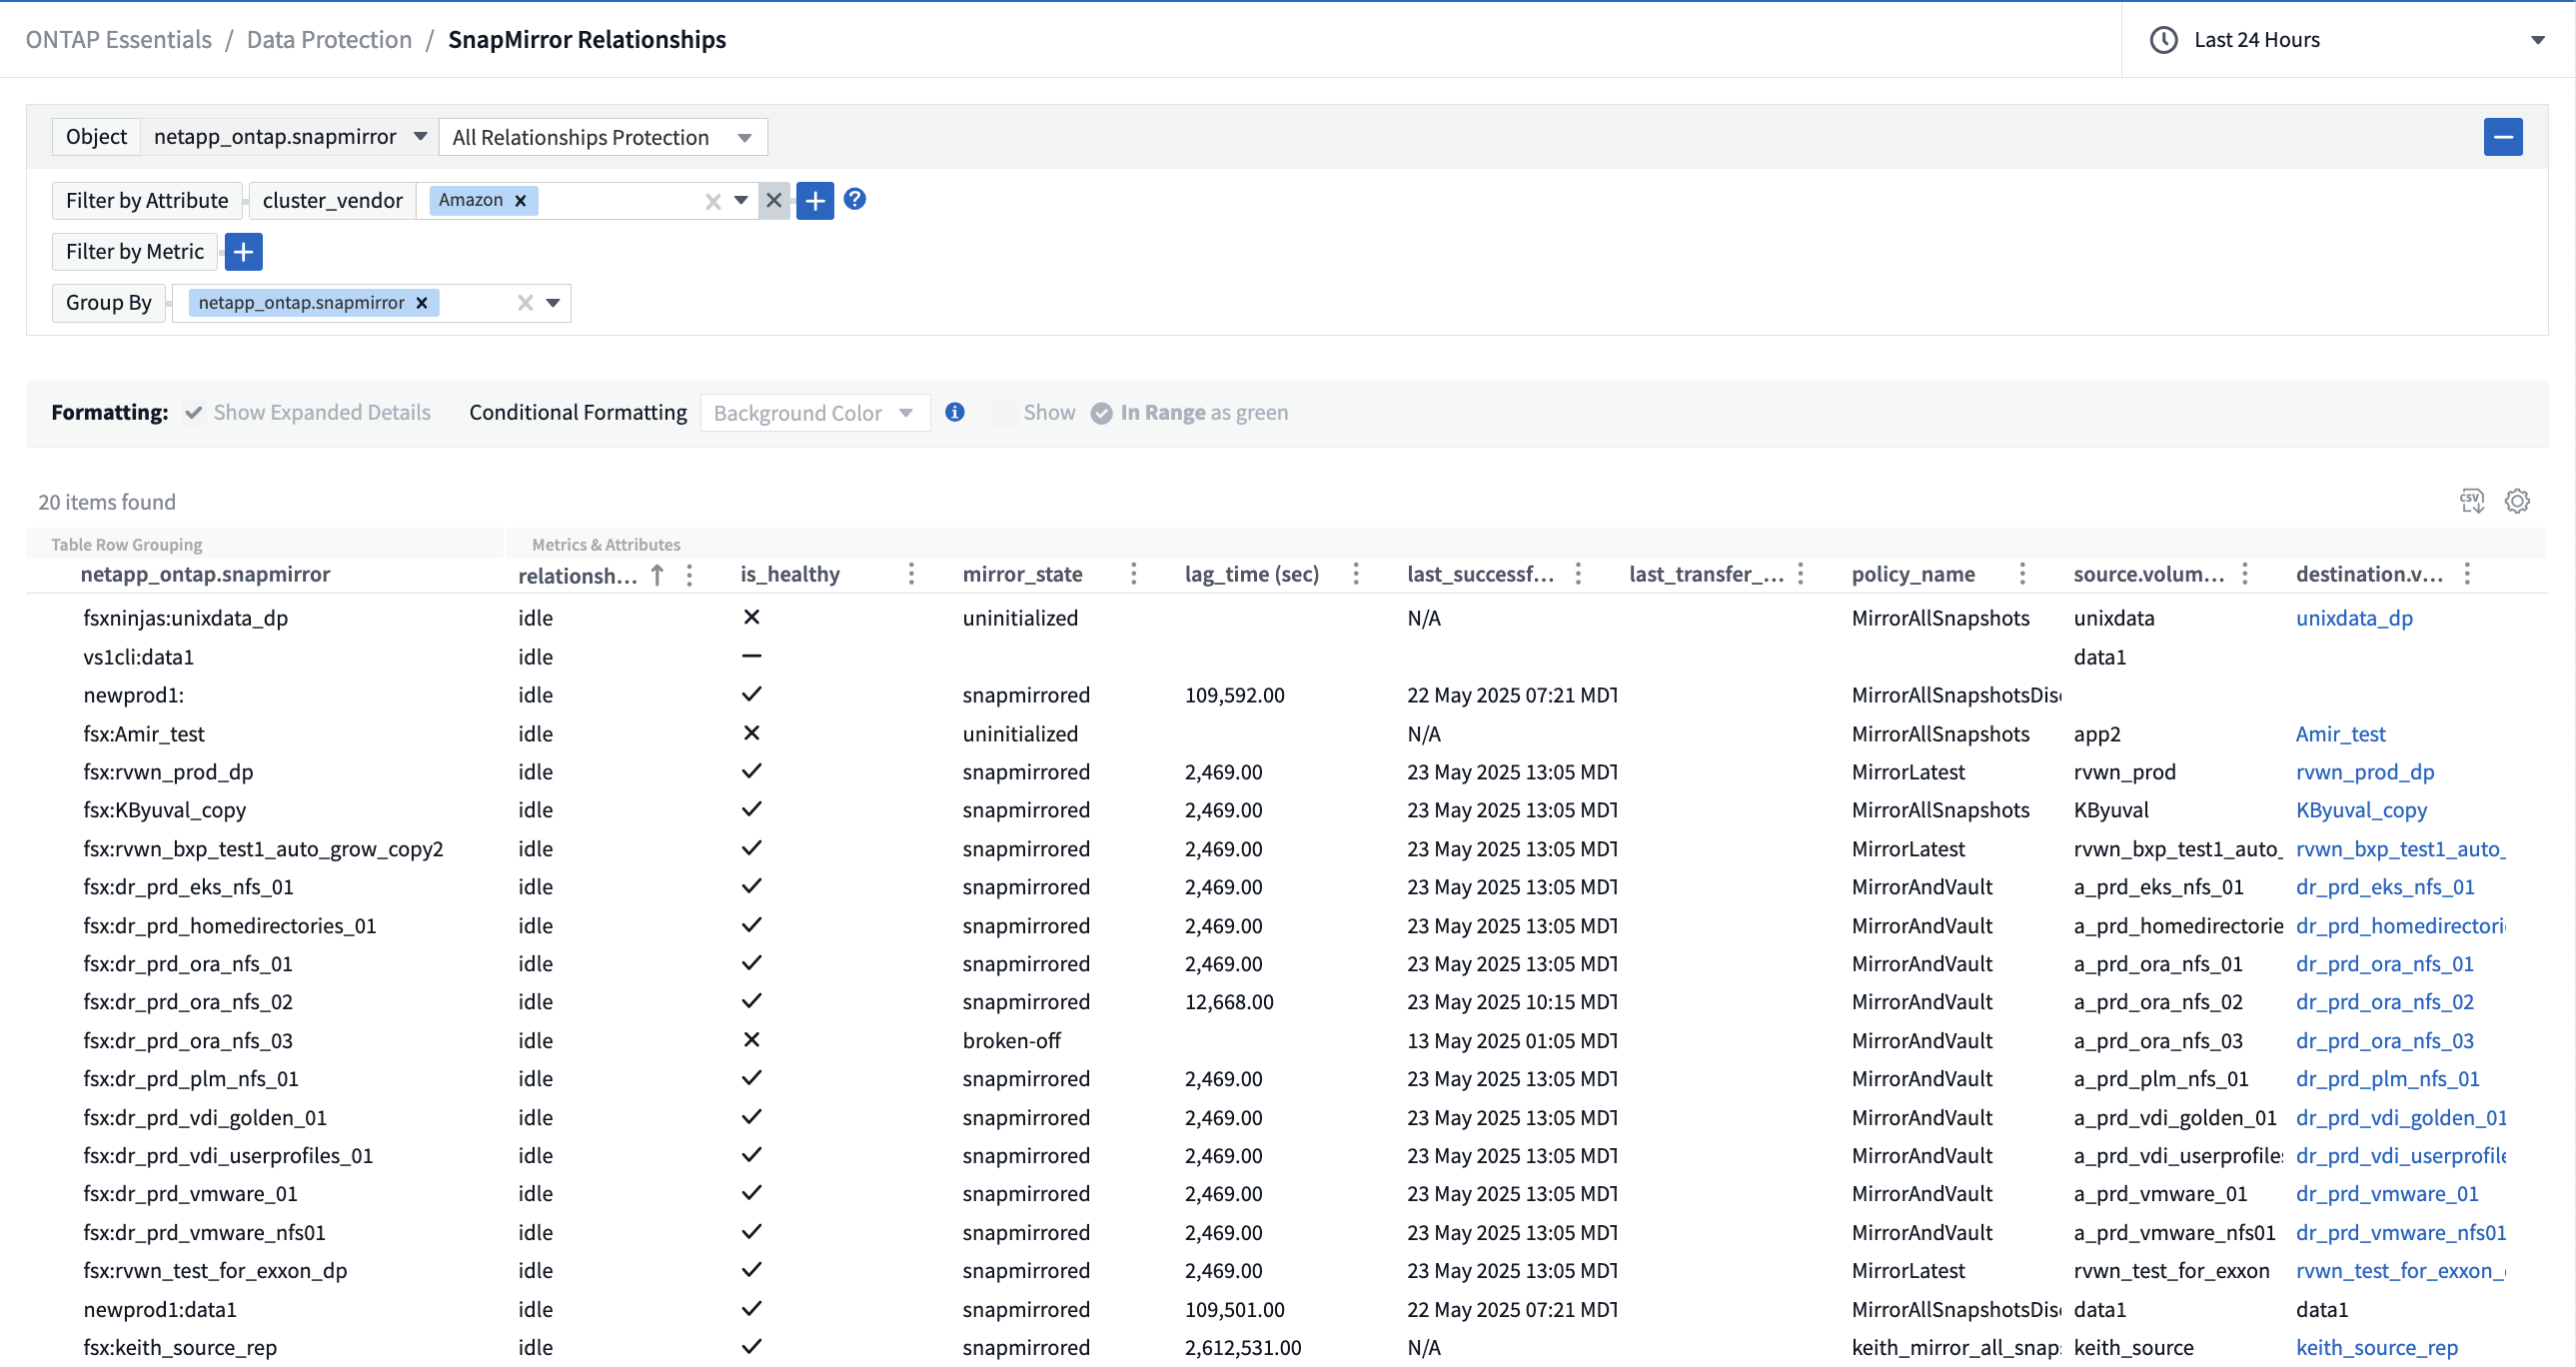Viewport: 2576px width, 1367px height.
Task: Sort by mirror_state column header
Action: click(x=1022, y=574)
